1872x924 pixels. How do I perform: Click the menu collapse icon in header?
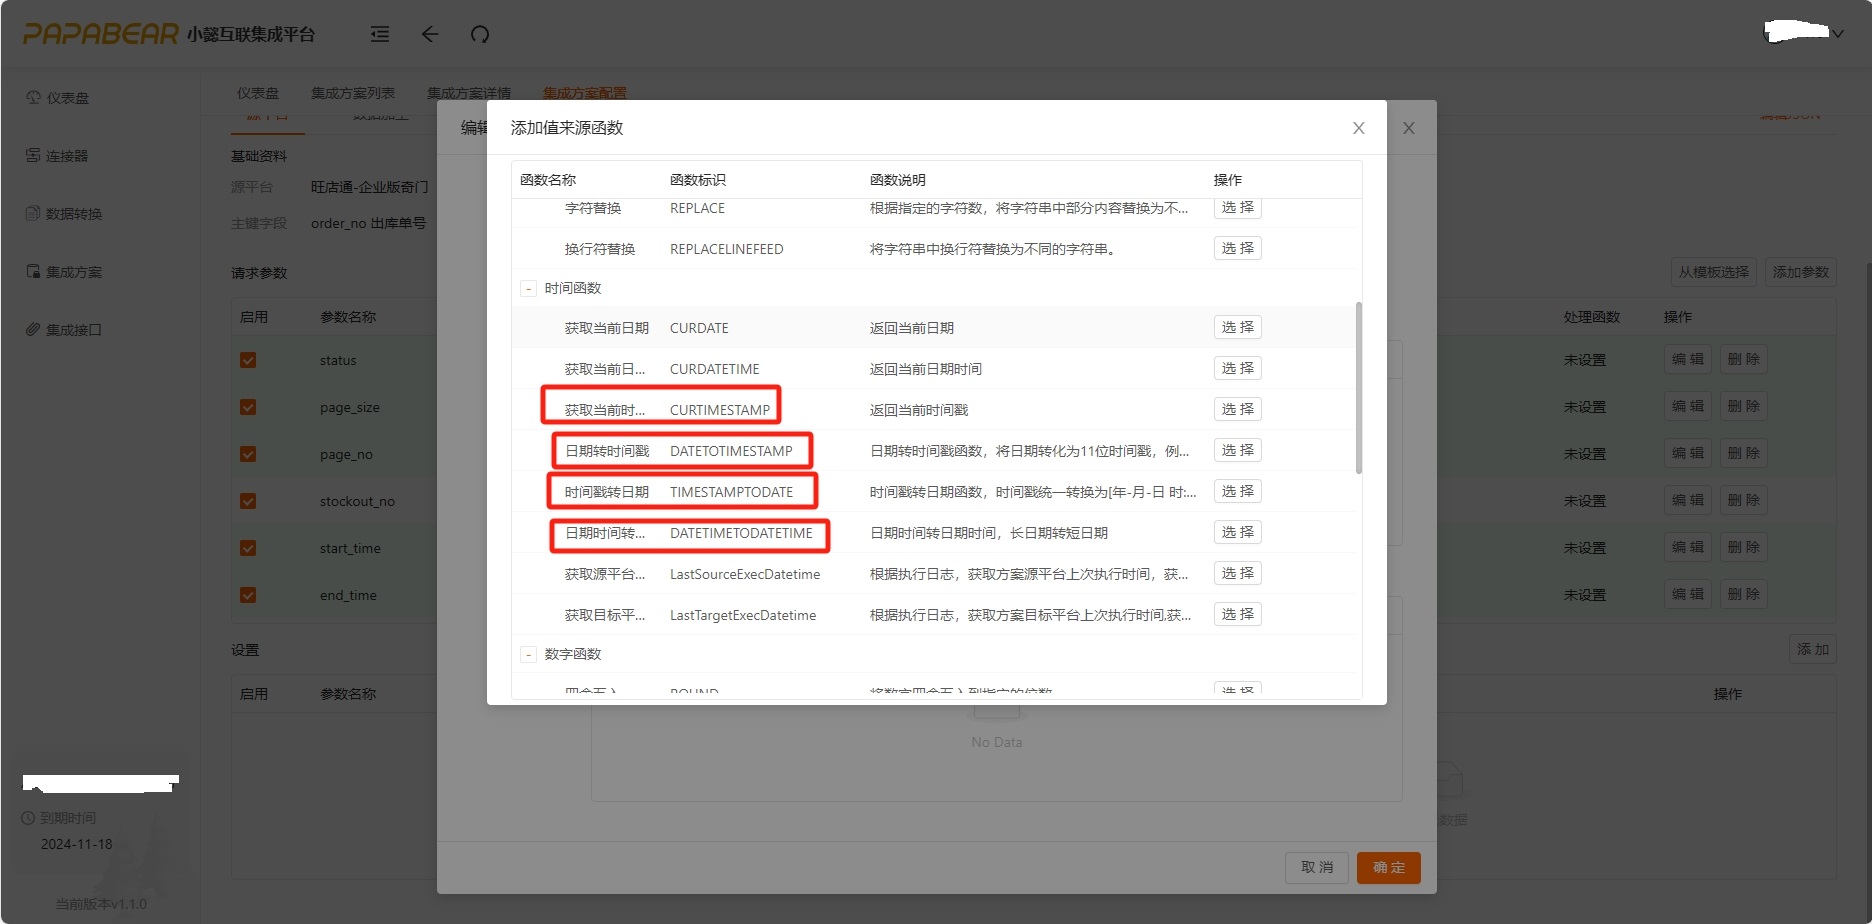point(380,34)
